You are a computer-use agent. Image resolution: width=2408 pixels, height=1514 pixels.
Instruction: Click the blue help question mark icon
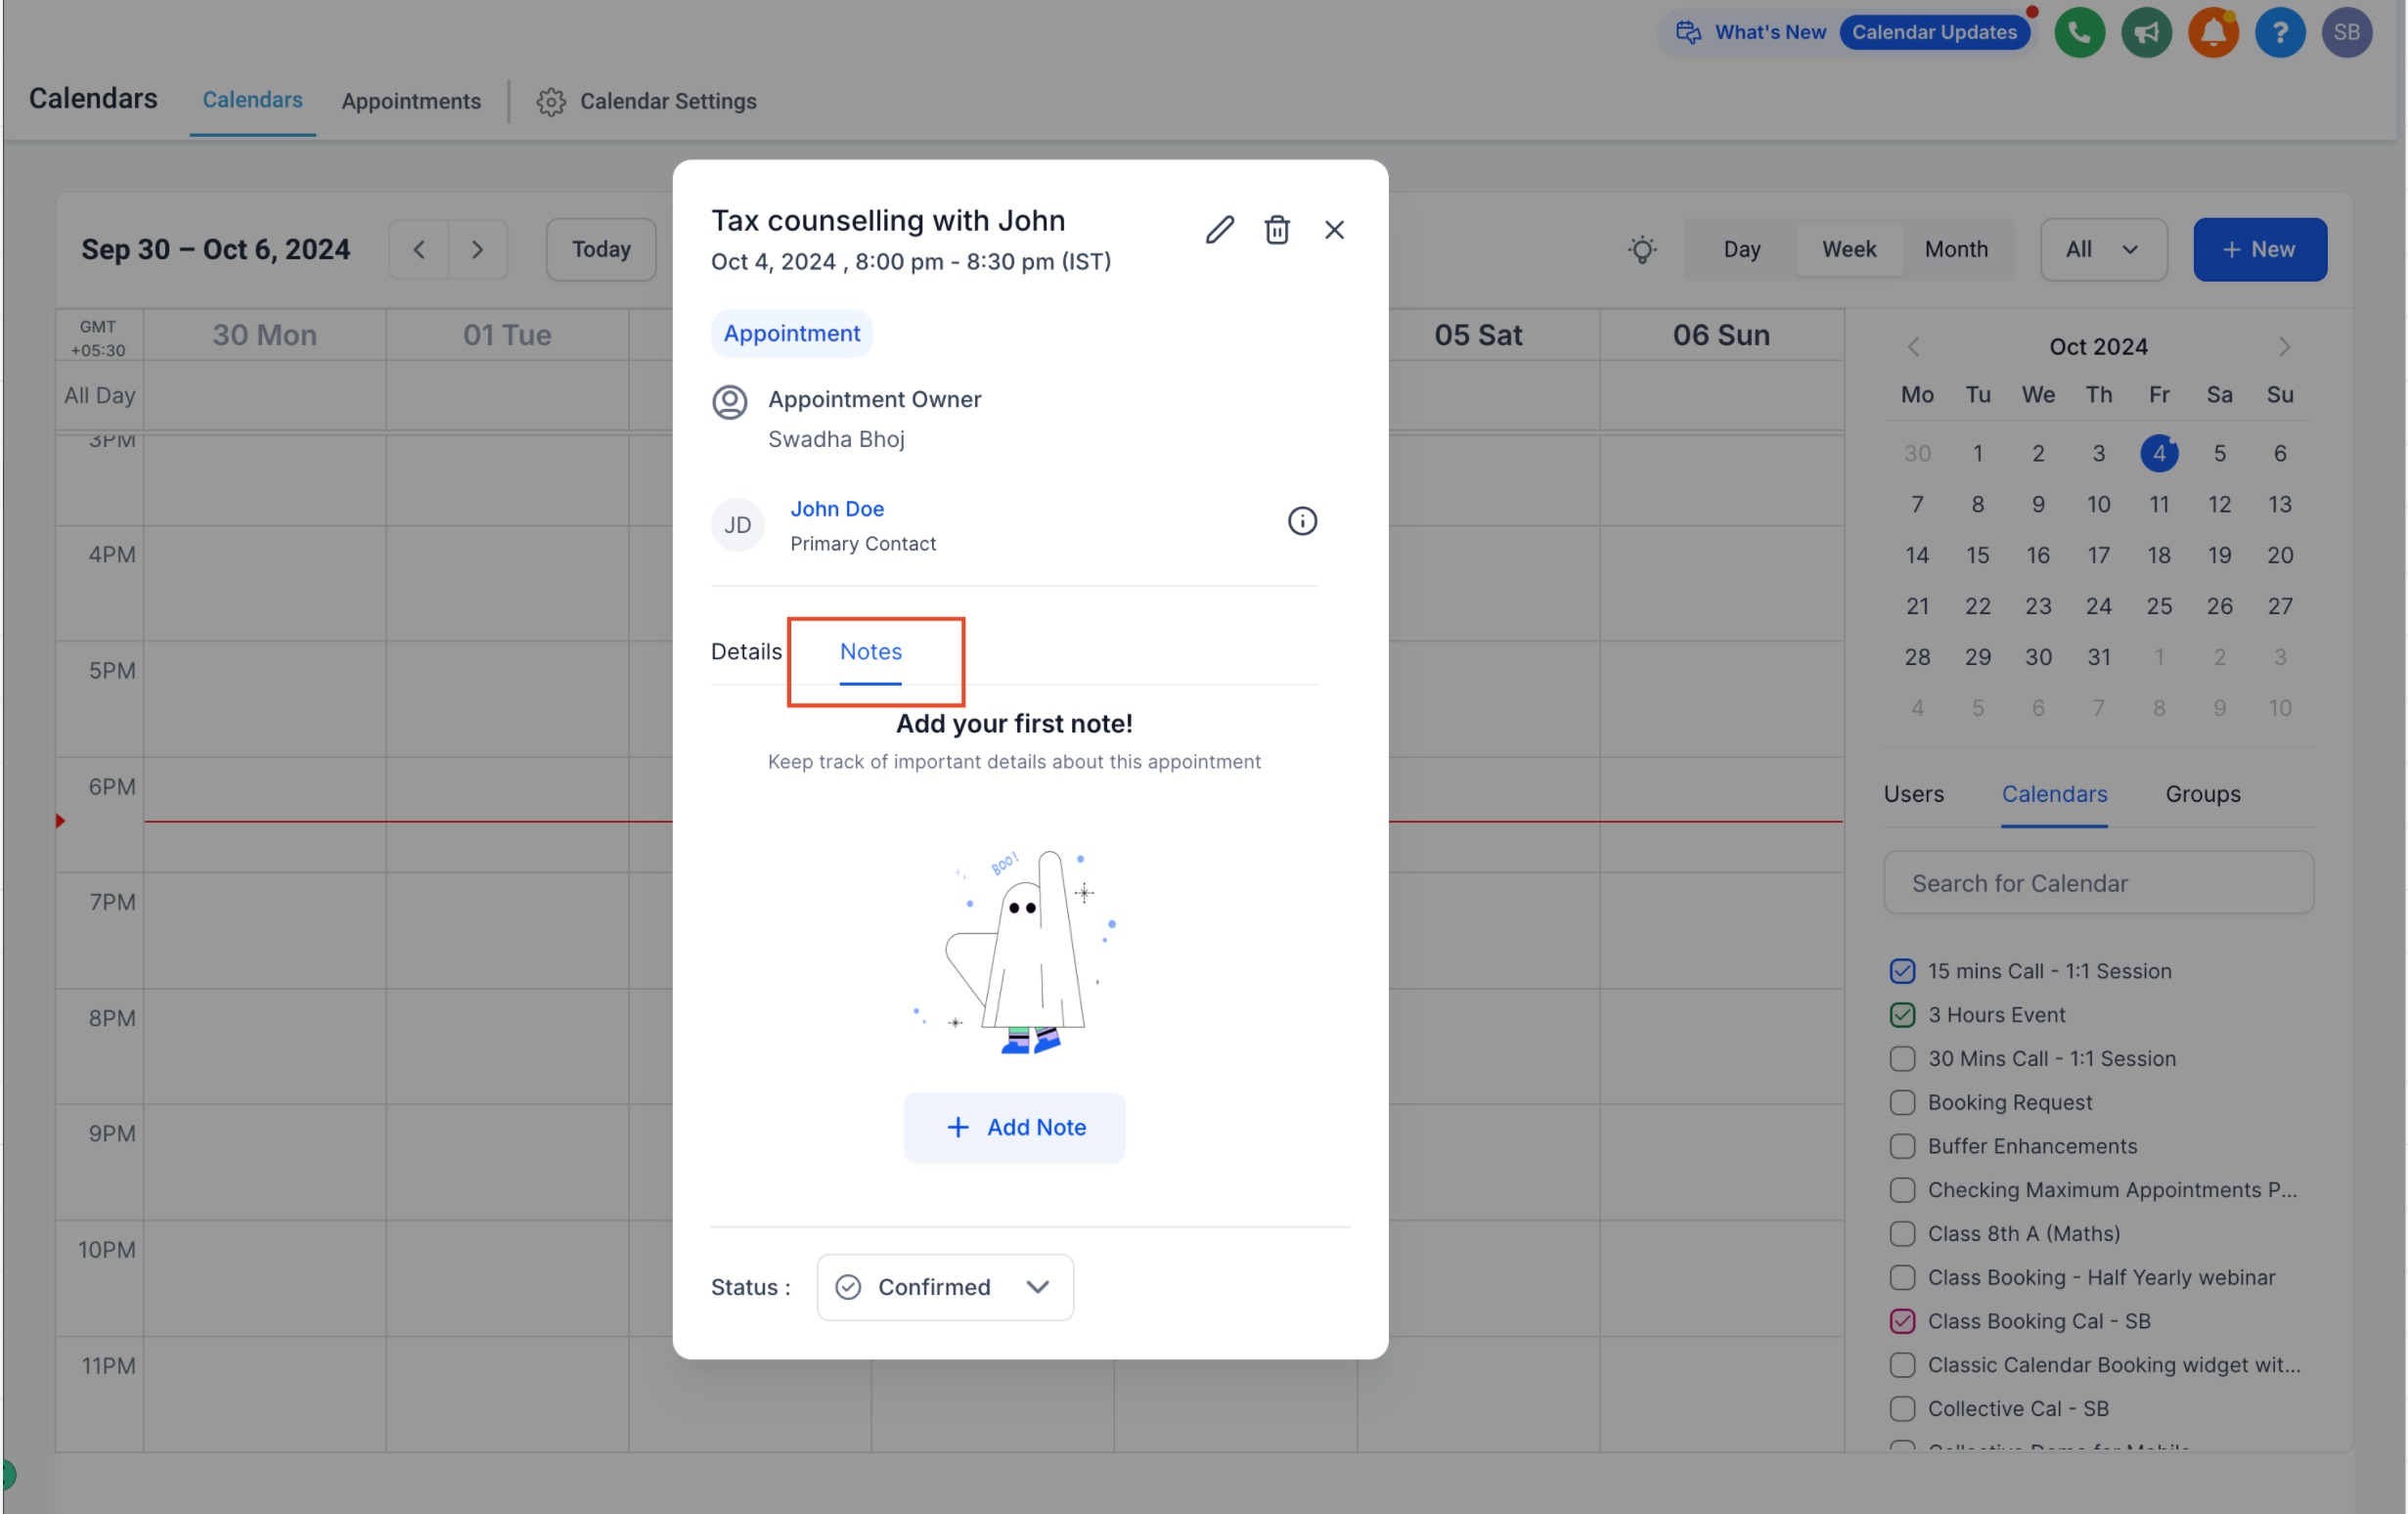click(x=2279, y=32)
